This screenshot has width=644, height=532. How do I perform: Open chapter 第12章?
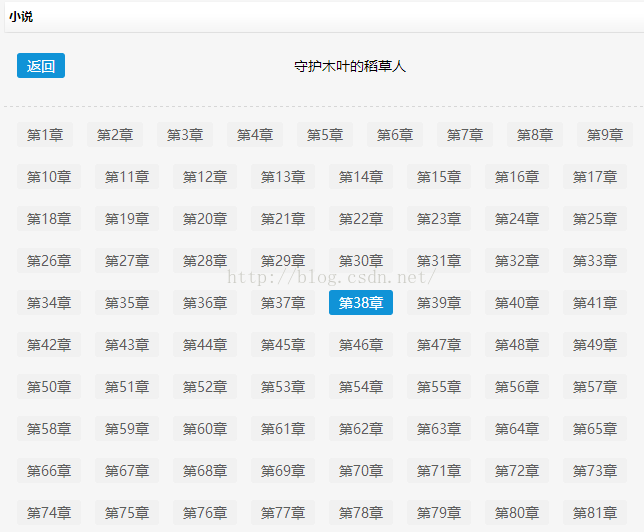[x=205, y=177]
